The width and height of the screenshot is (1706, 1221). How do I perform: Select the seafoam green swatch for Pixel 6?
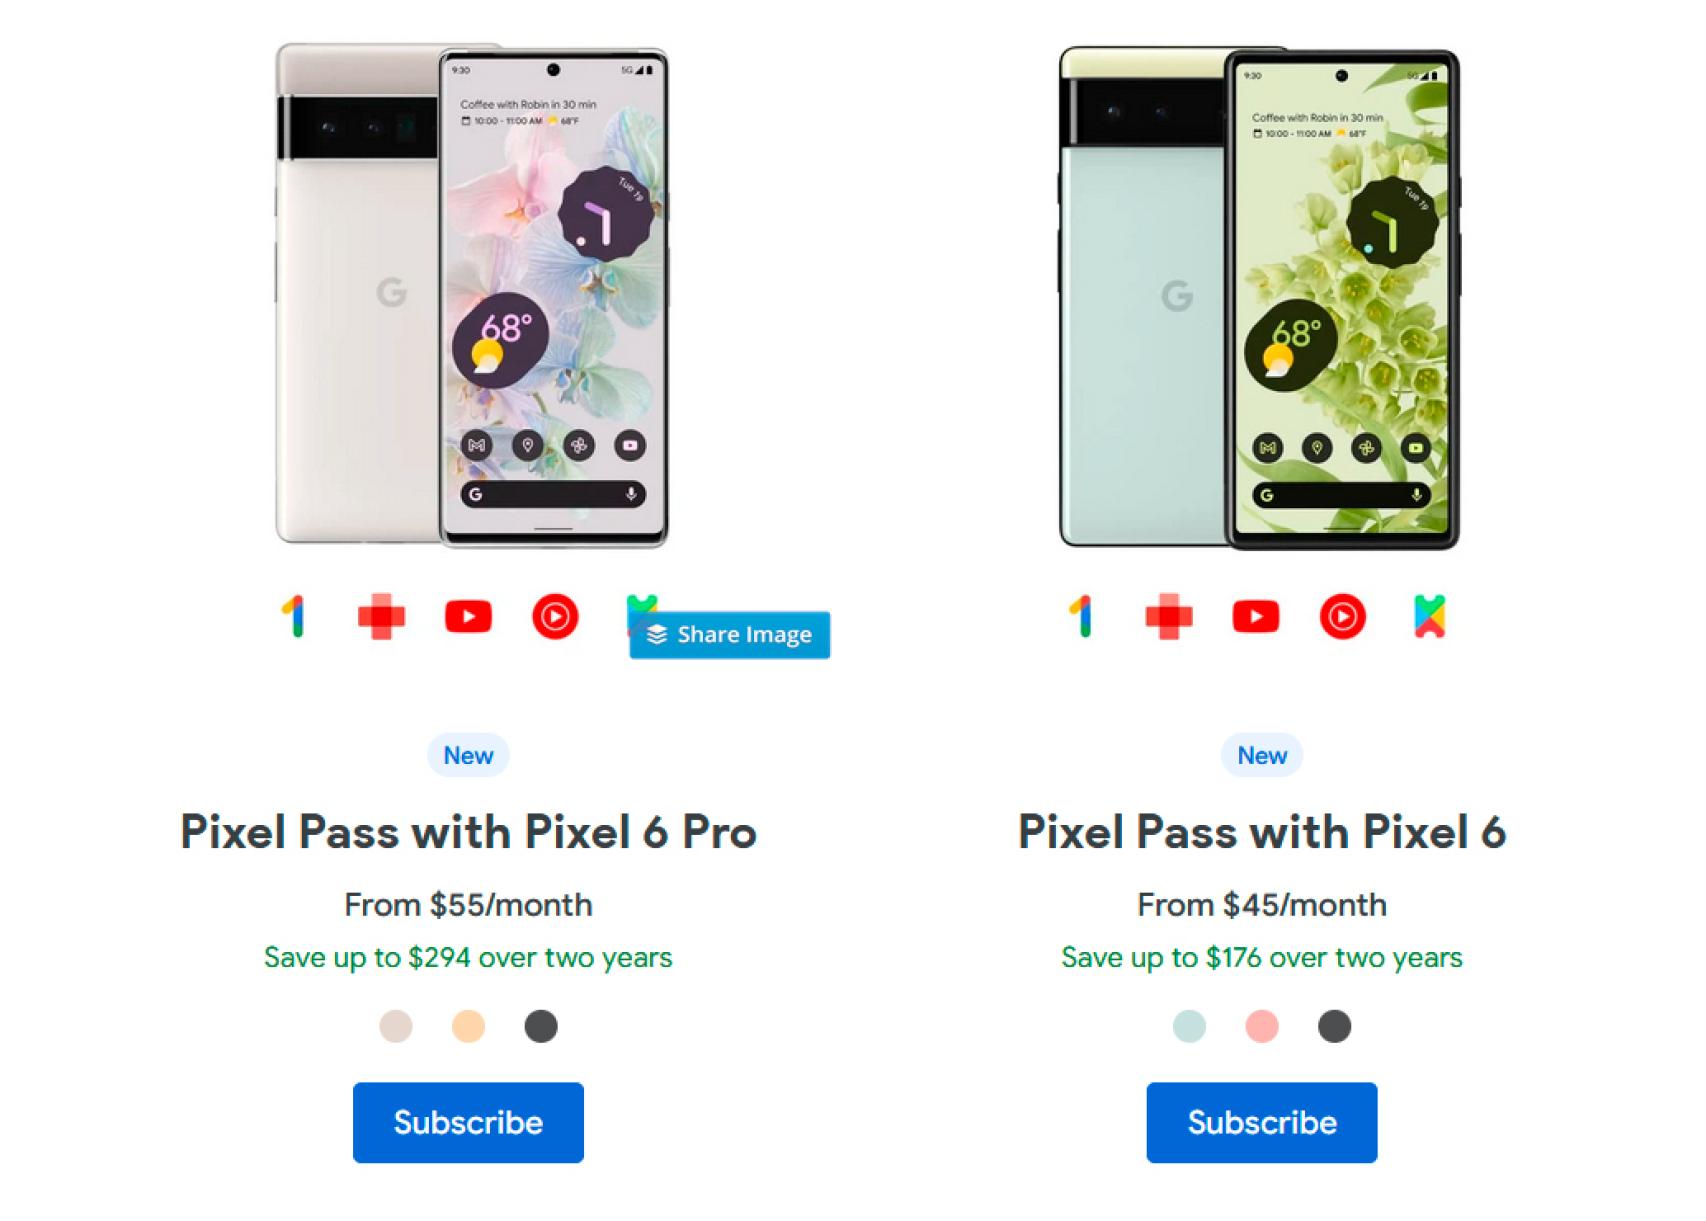(x=1189, y=1026)
